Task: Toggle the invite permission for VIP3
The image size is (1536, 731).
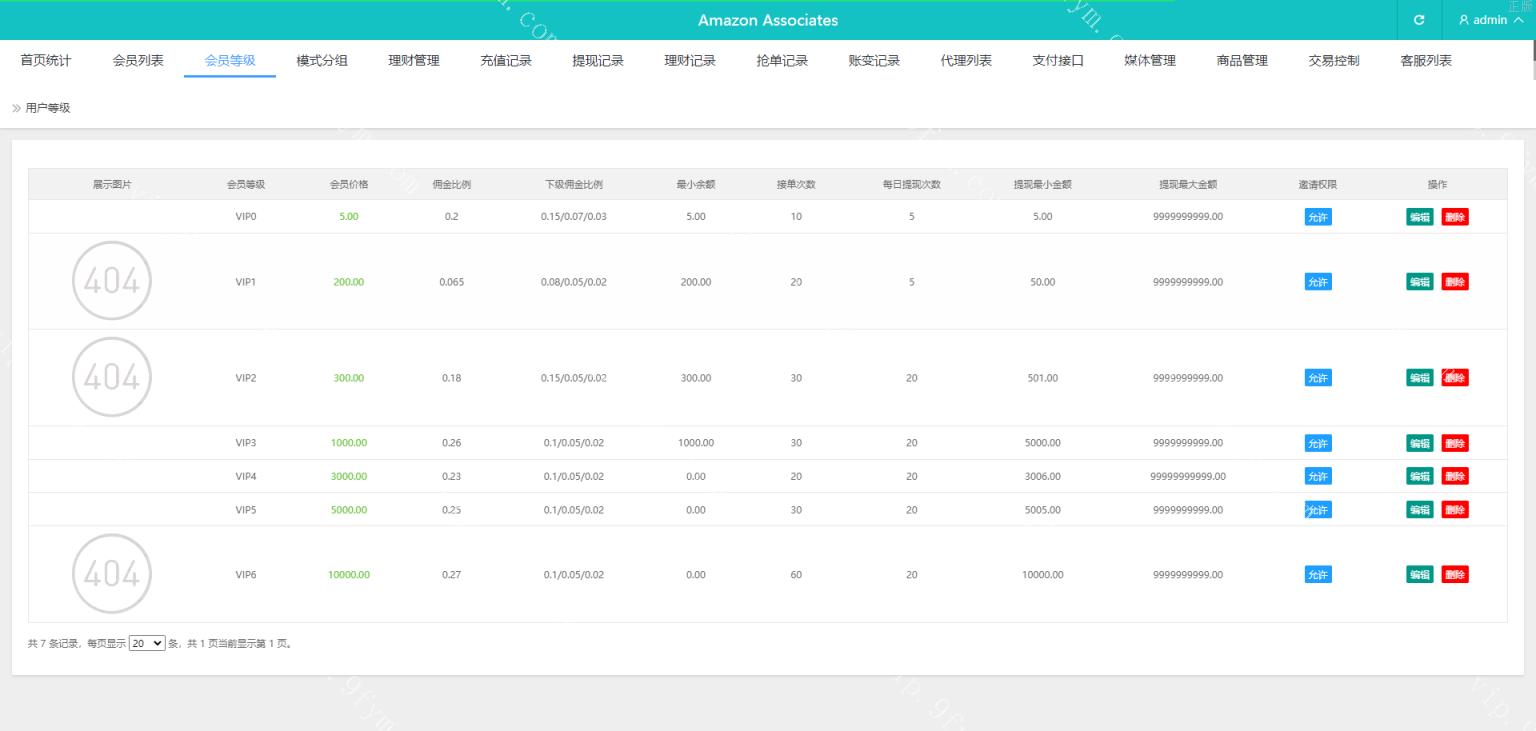Action: [1318, 443]
